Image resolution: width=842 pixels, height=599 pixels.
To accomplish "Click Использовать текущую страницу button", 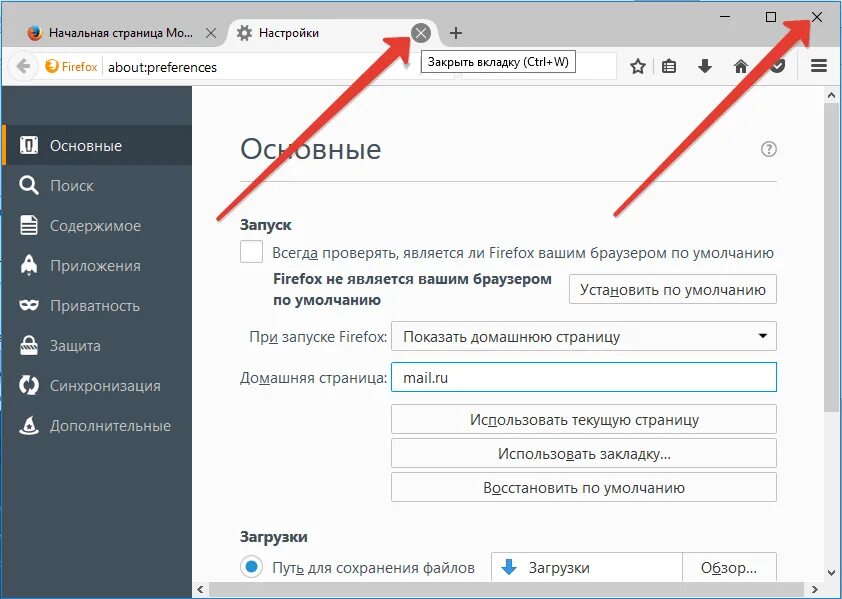I will point(584,419).
